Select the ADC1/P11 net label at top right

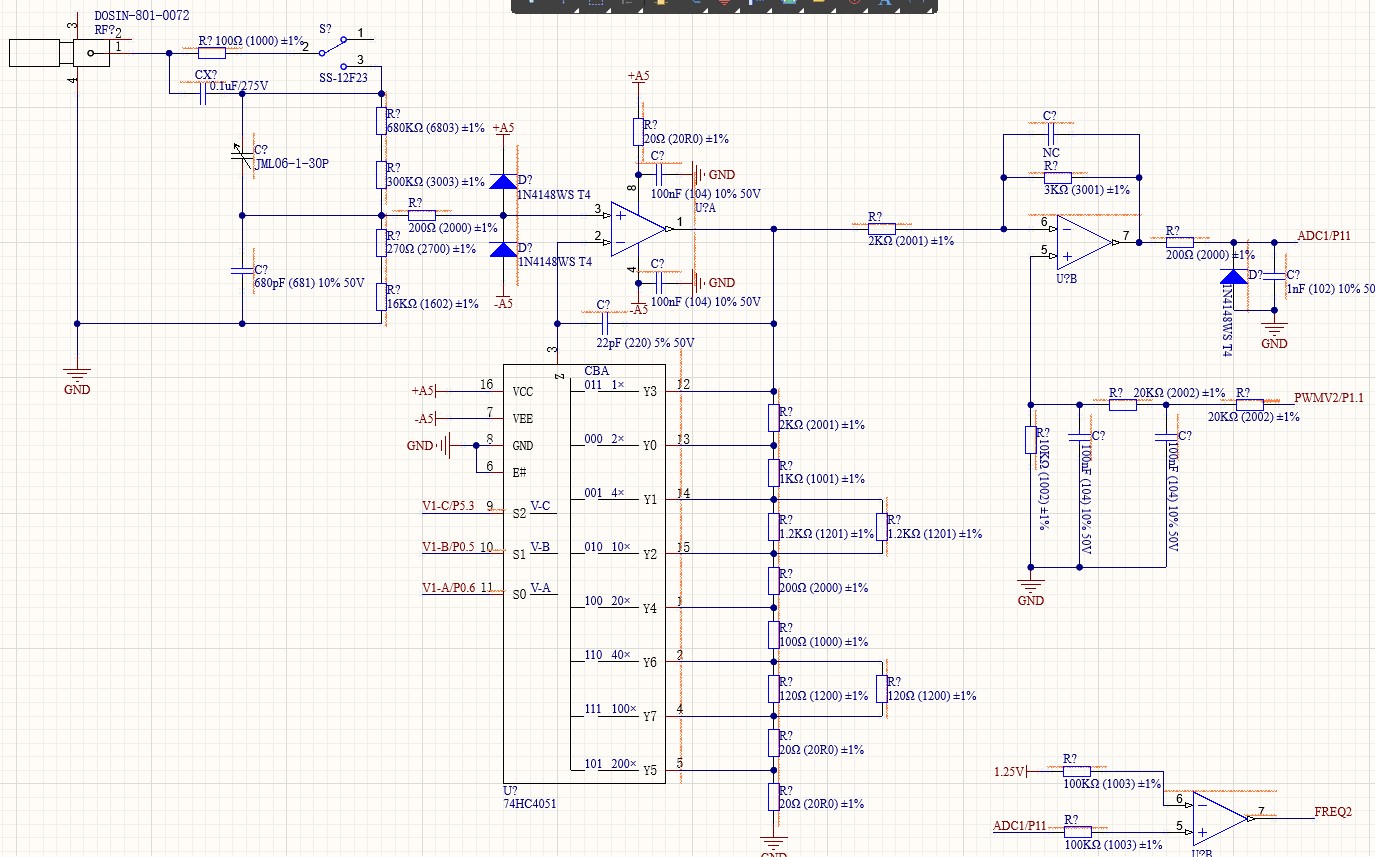1324,236
